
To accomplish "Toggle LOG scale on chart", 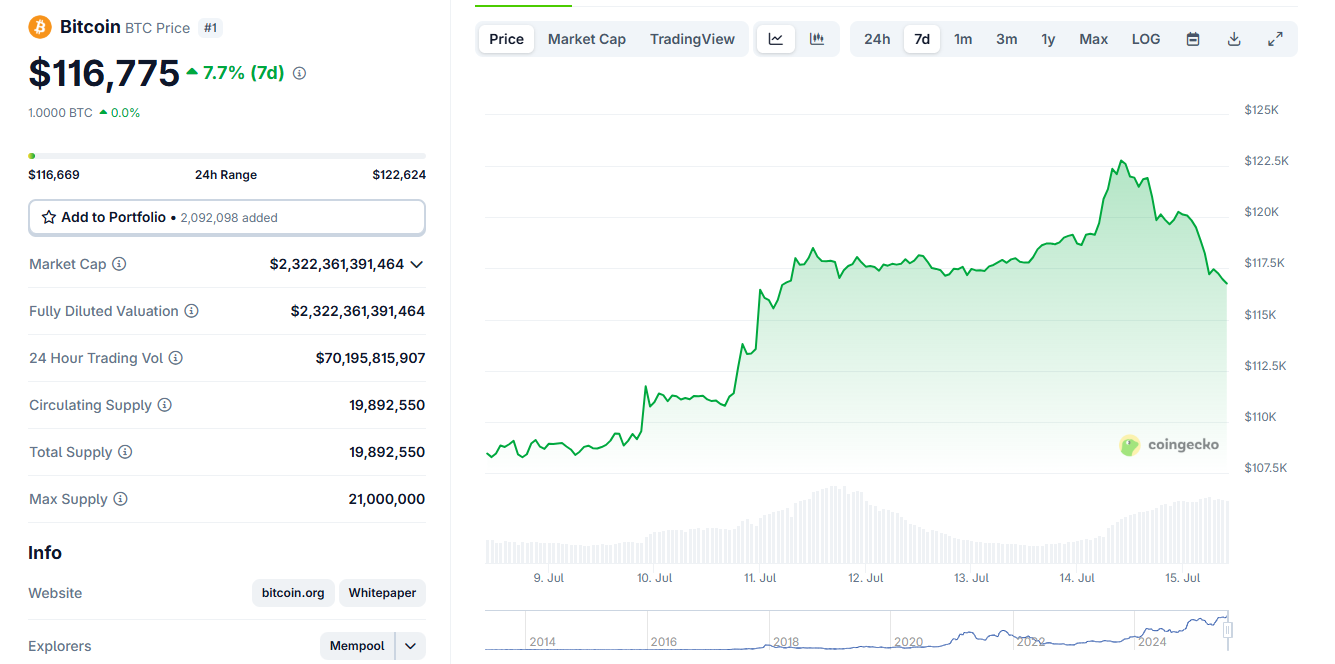I will pyautogui.click(x=1146, y=39).
